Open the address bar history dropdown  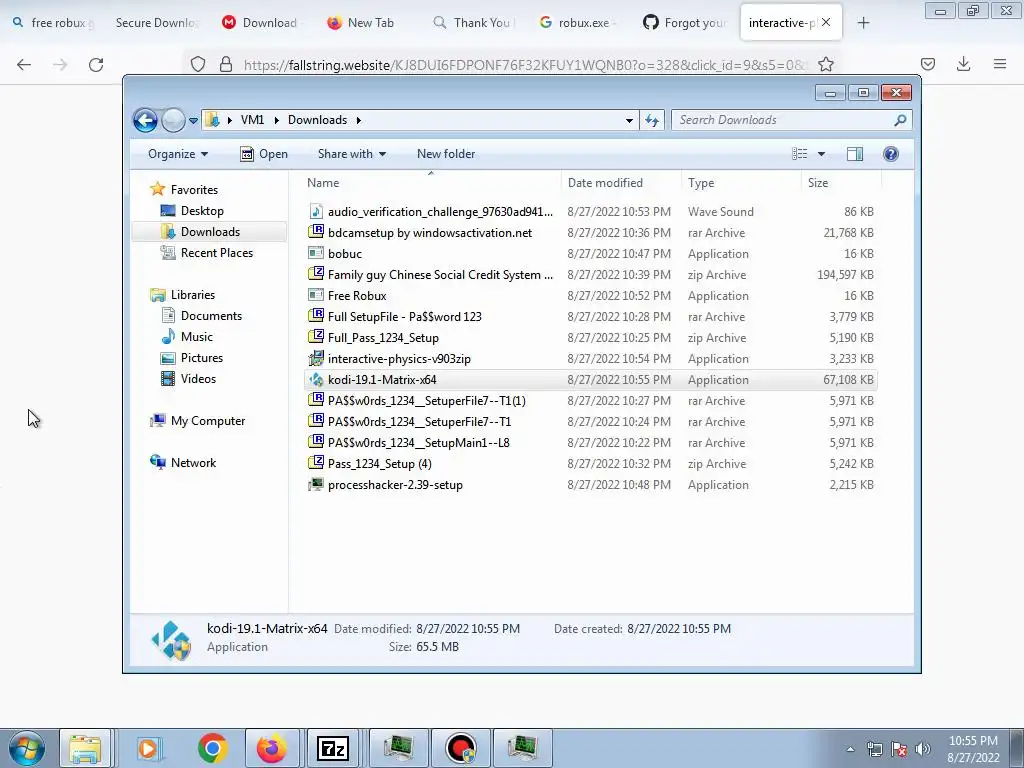[x=629, y=121]
